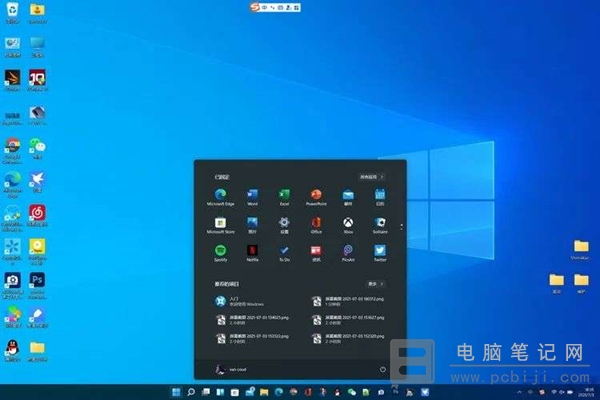Screen dimensions: 600x400
Task: Open the van cloud user account menu
Action: [231, 369]
